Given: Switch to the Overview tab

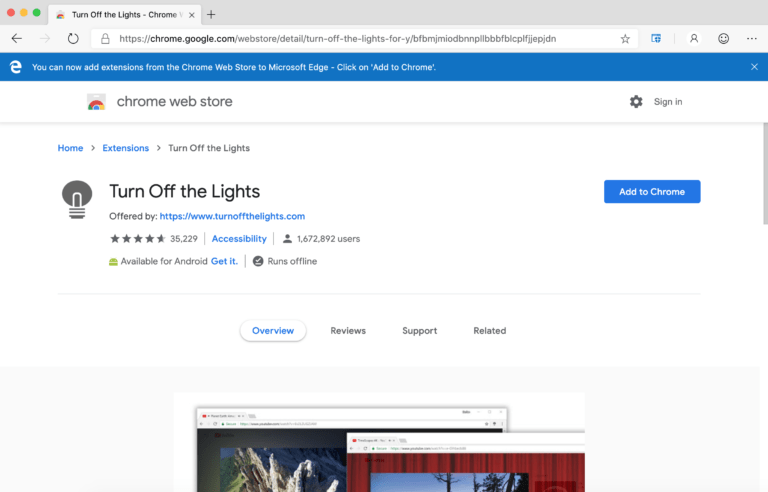Looking at the screenshot, I should click(x=273, y=331).
